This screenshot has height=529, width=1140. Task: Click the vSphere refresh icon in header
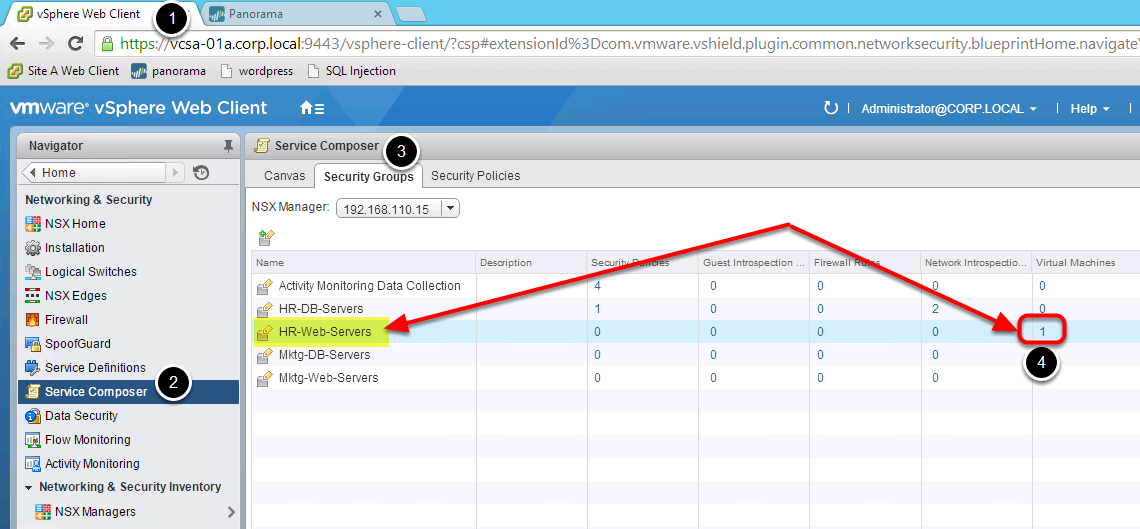[x=830, y=108]
